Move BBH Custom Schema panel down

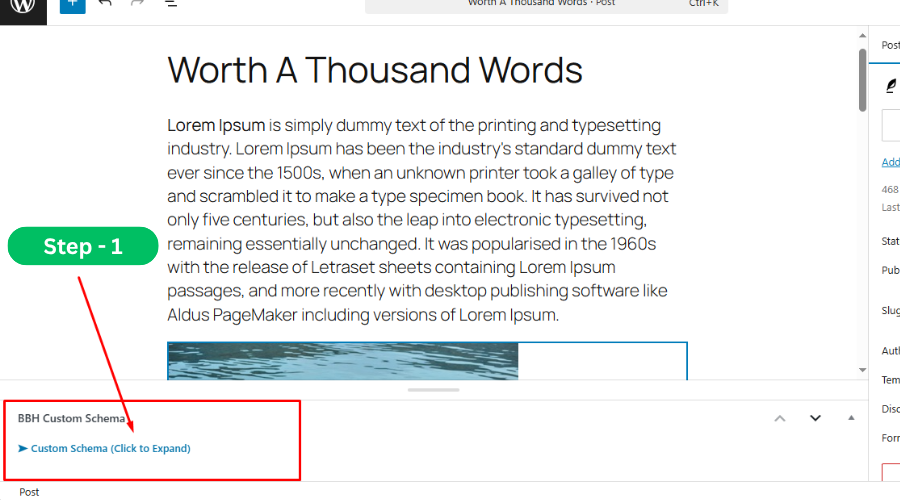tap(815, 418)
